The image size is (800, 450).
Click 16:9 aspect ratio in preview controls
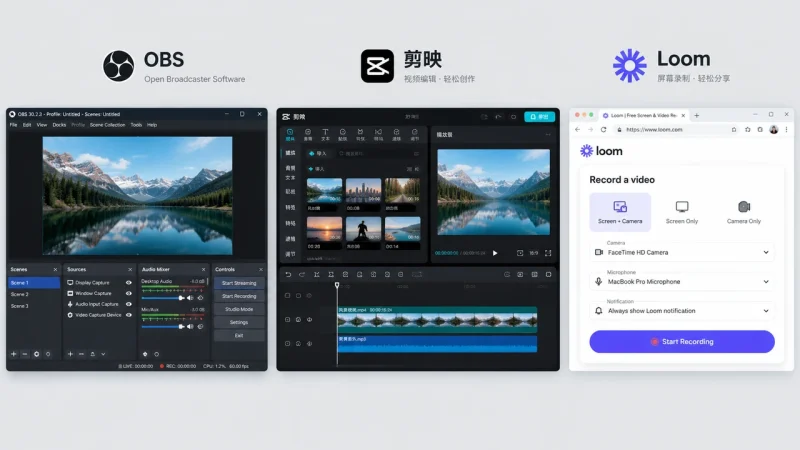(x=534, y=253)
